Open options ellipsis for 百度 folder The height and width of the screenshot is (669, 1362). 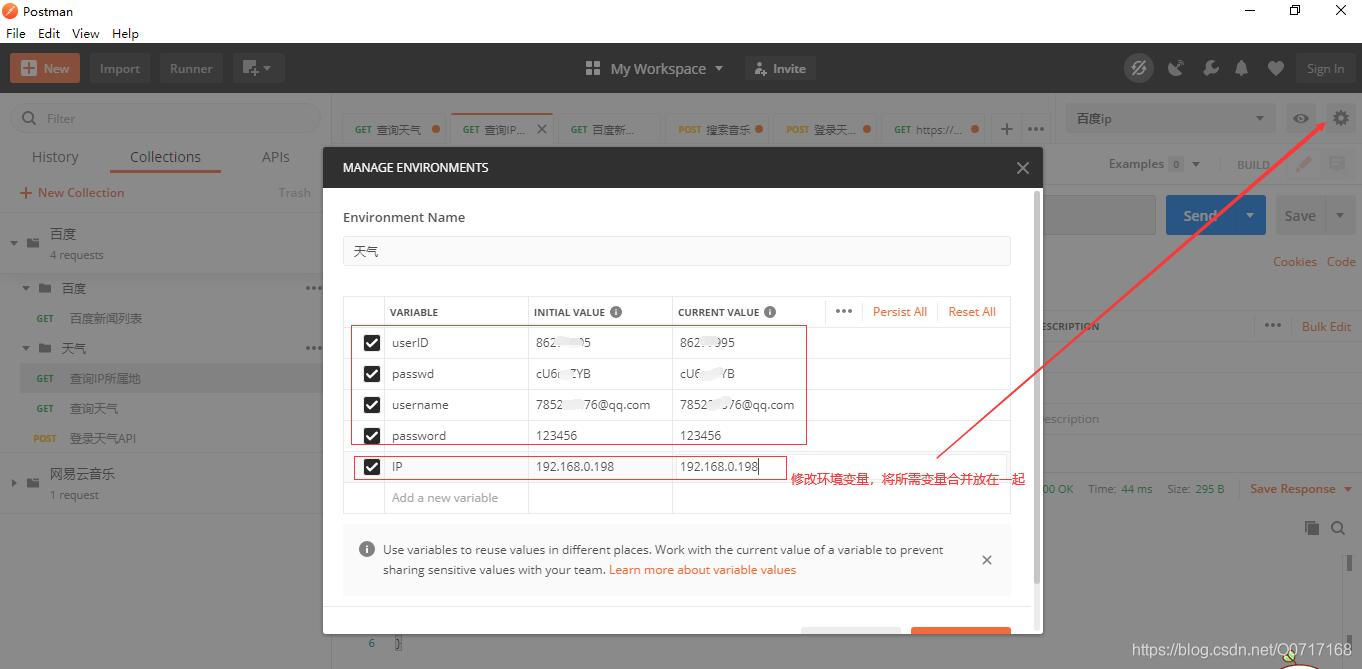[314, 288]
